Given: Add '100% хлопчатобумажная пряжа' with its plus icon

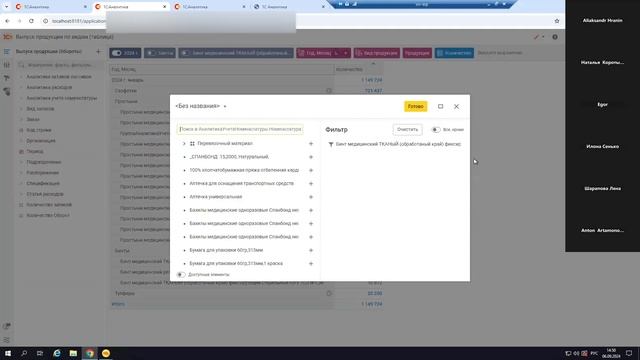Looking at the screenshot, I should coord(311,170).
